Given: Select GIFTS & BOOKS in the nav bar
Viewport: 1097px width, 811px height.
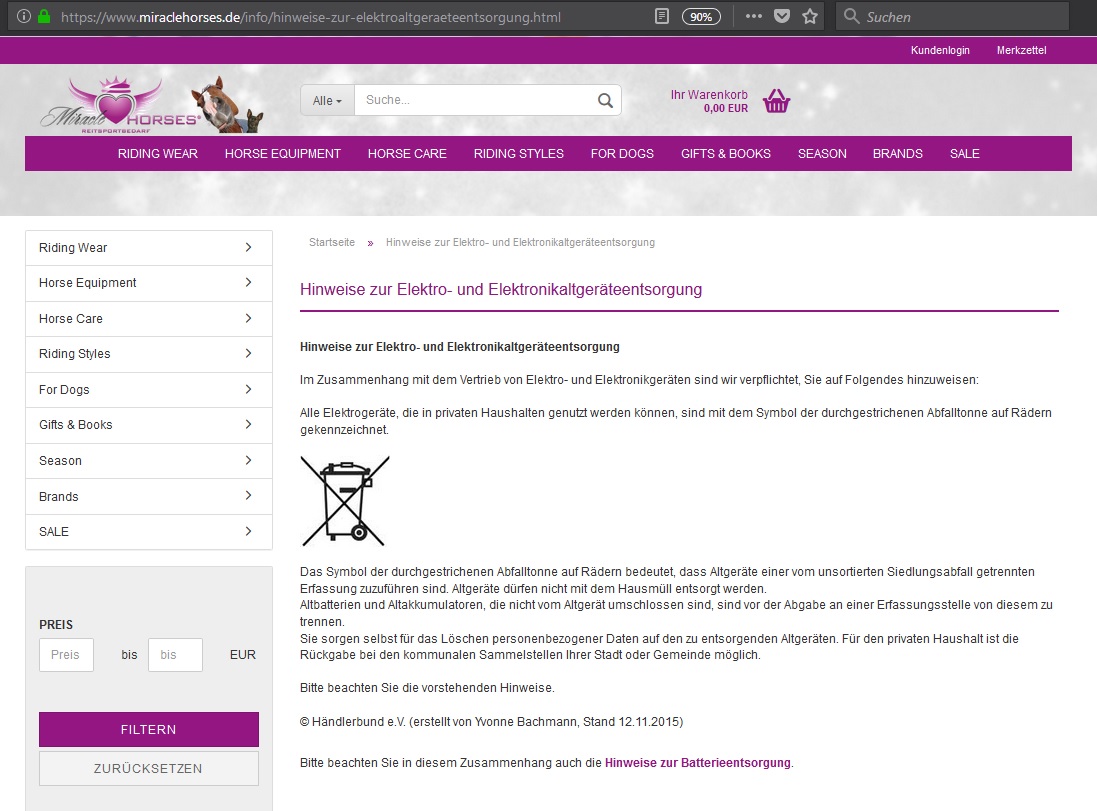Looking at the screenshot, I should tap(725, 153).
